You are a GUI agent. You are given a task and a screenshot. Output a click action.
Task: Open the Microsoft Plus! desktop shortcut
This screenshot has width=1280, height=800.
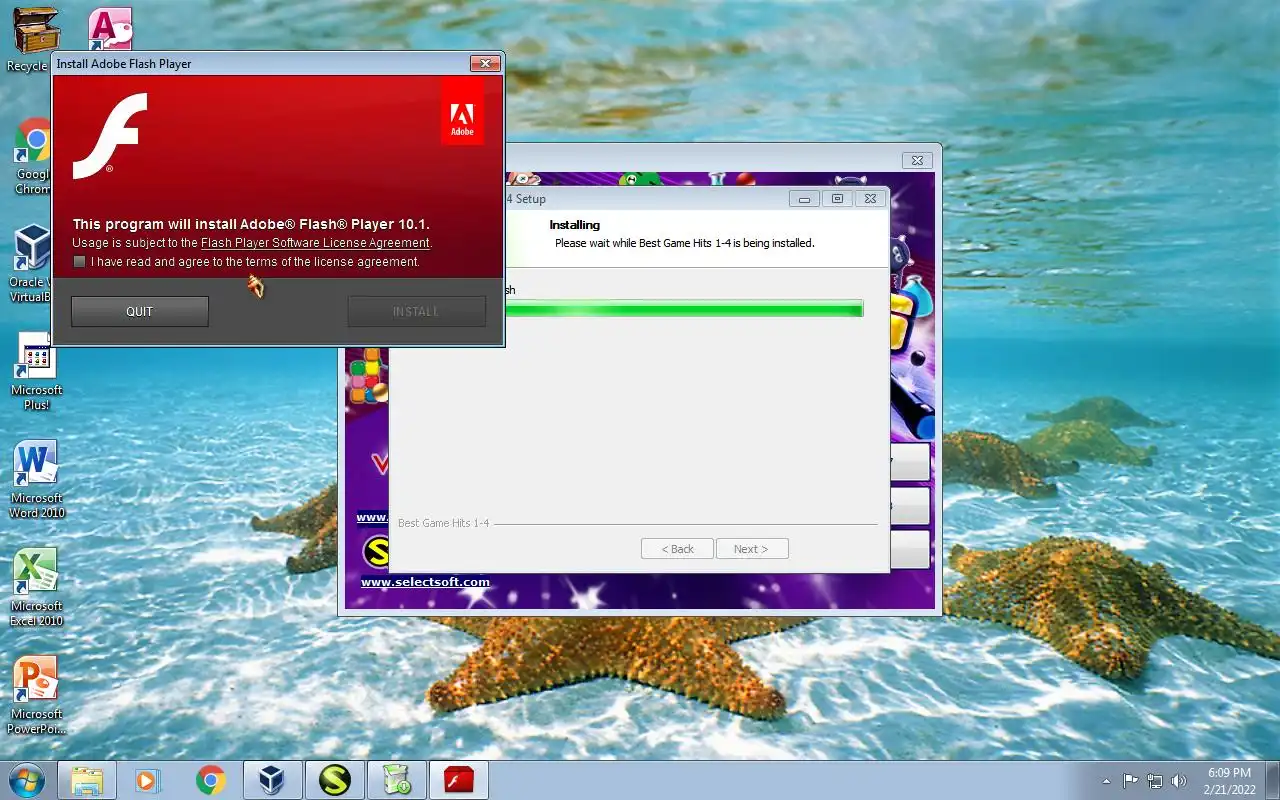(37, 372)
